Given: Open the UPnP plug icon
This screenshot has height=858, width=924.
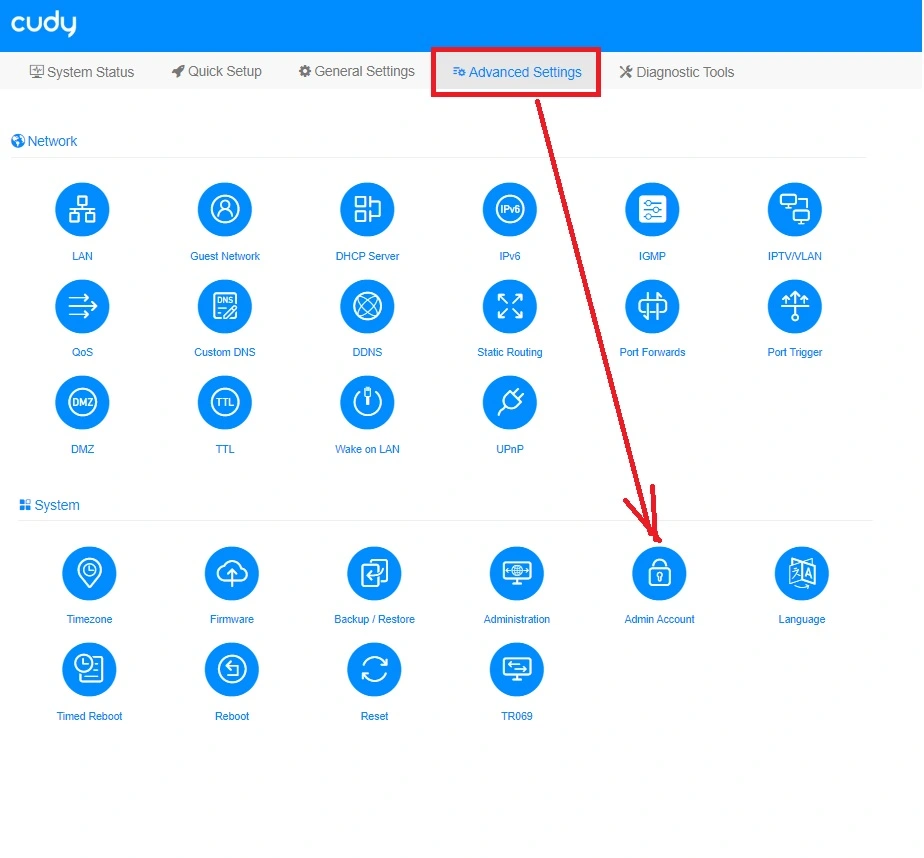Looking at the screenshot, I should [x=510, y=403].
